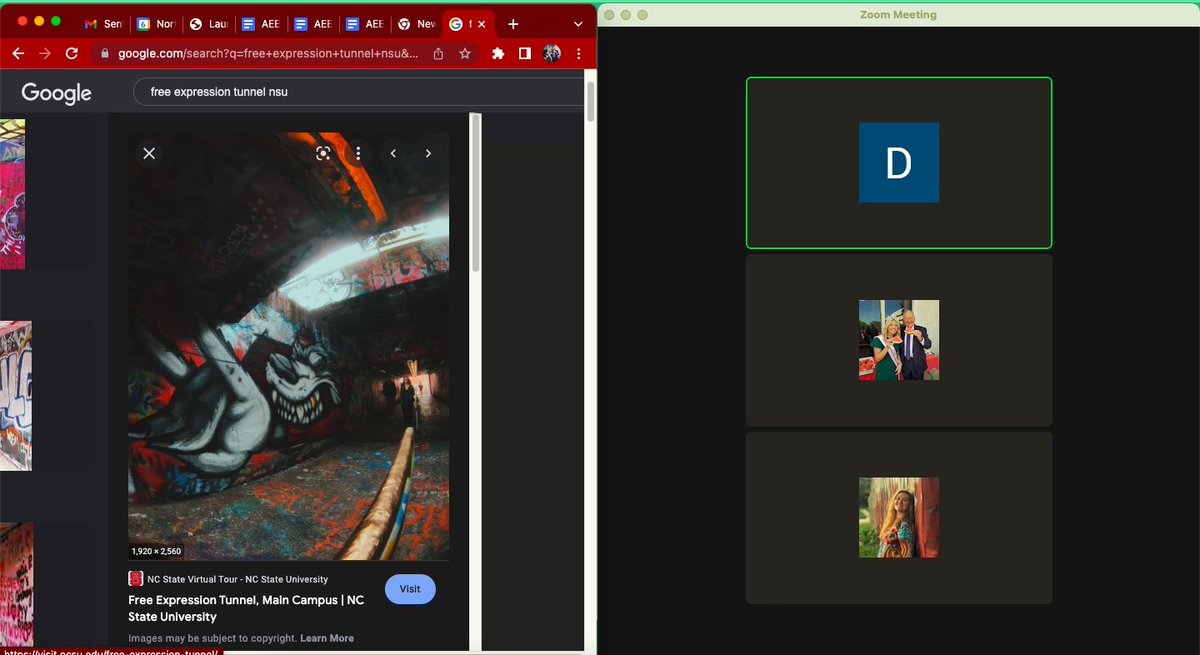Image resolution: width=1200 pixels, height=655 pixels.
Task: Open the Chrome extensions puzzle icon
Action: point(498,54)
